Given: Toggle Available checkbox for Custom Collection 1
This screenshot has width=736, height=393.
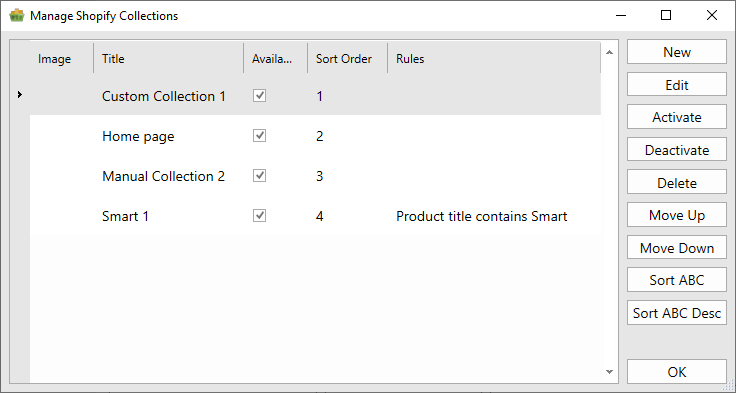Looking at the screenshot, I should (260, 96).
